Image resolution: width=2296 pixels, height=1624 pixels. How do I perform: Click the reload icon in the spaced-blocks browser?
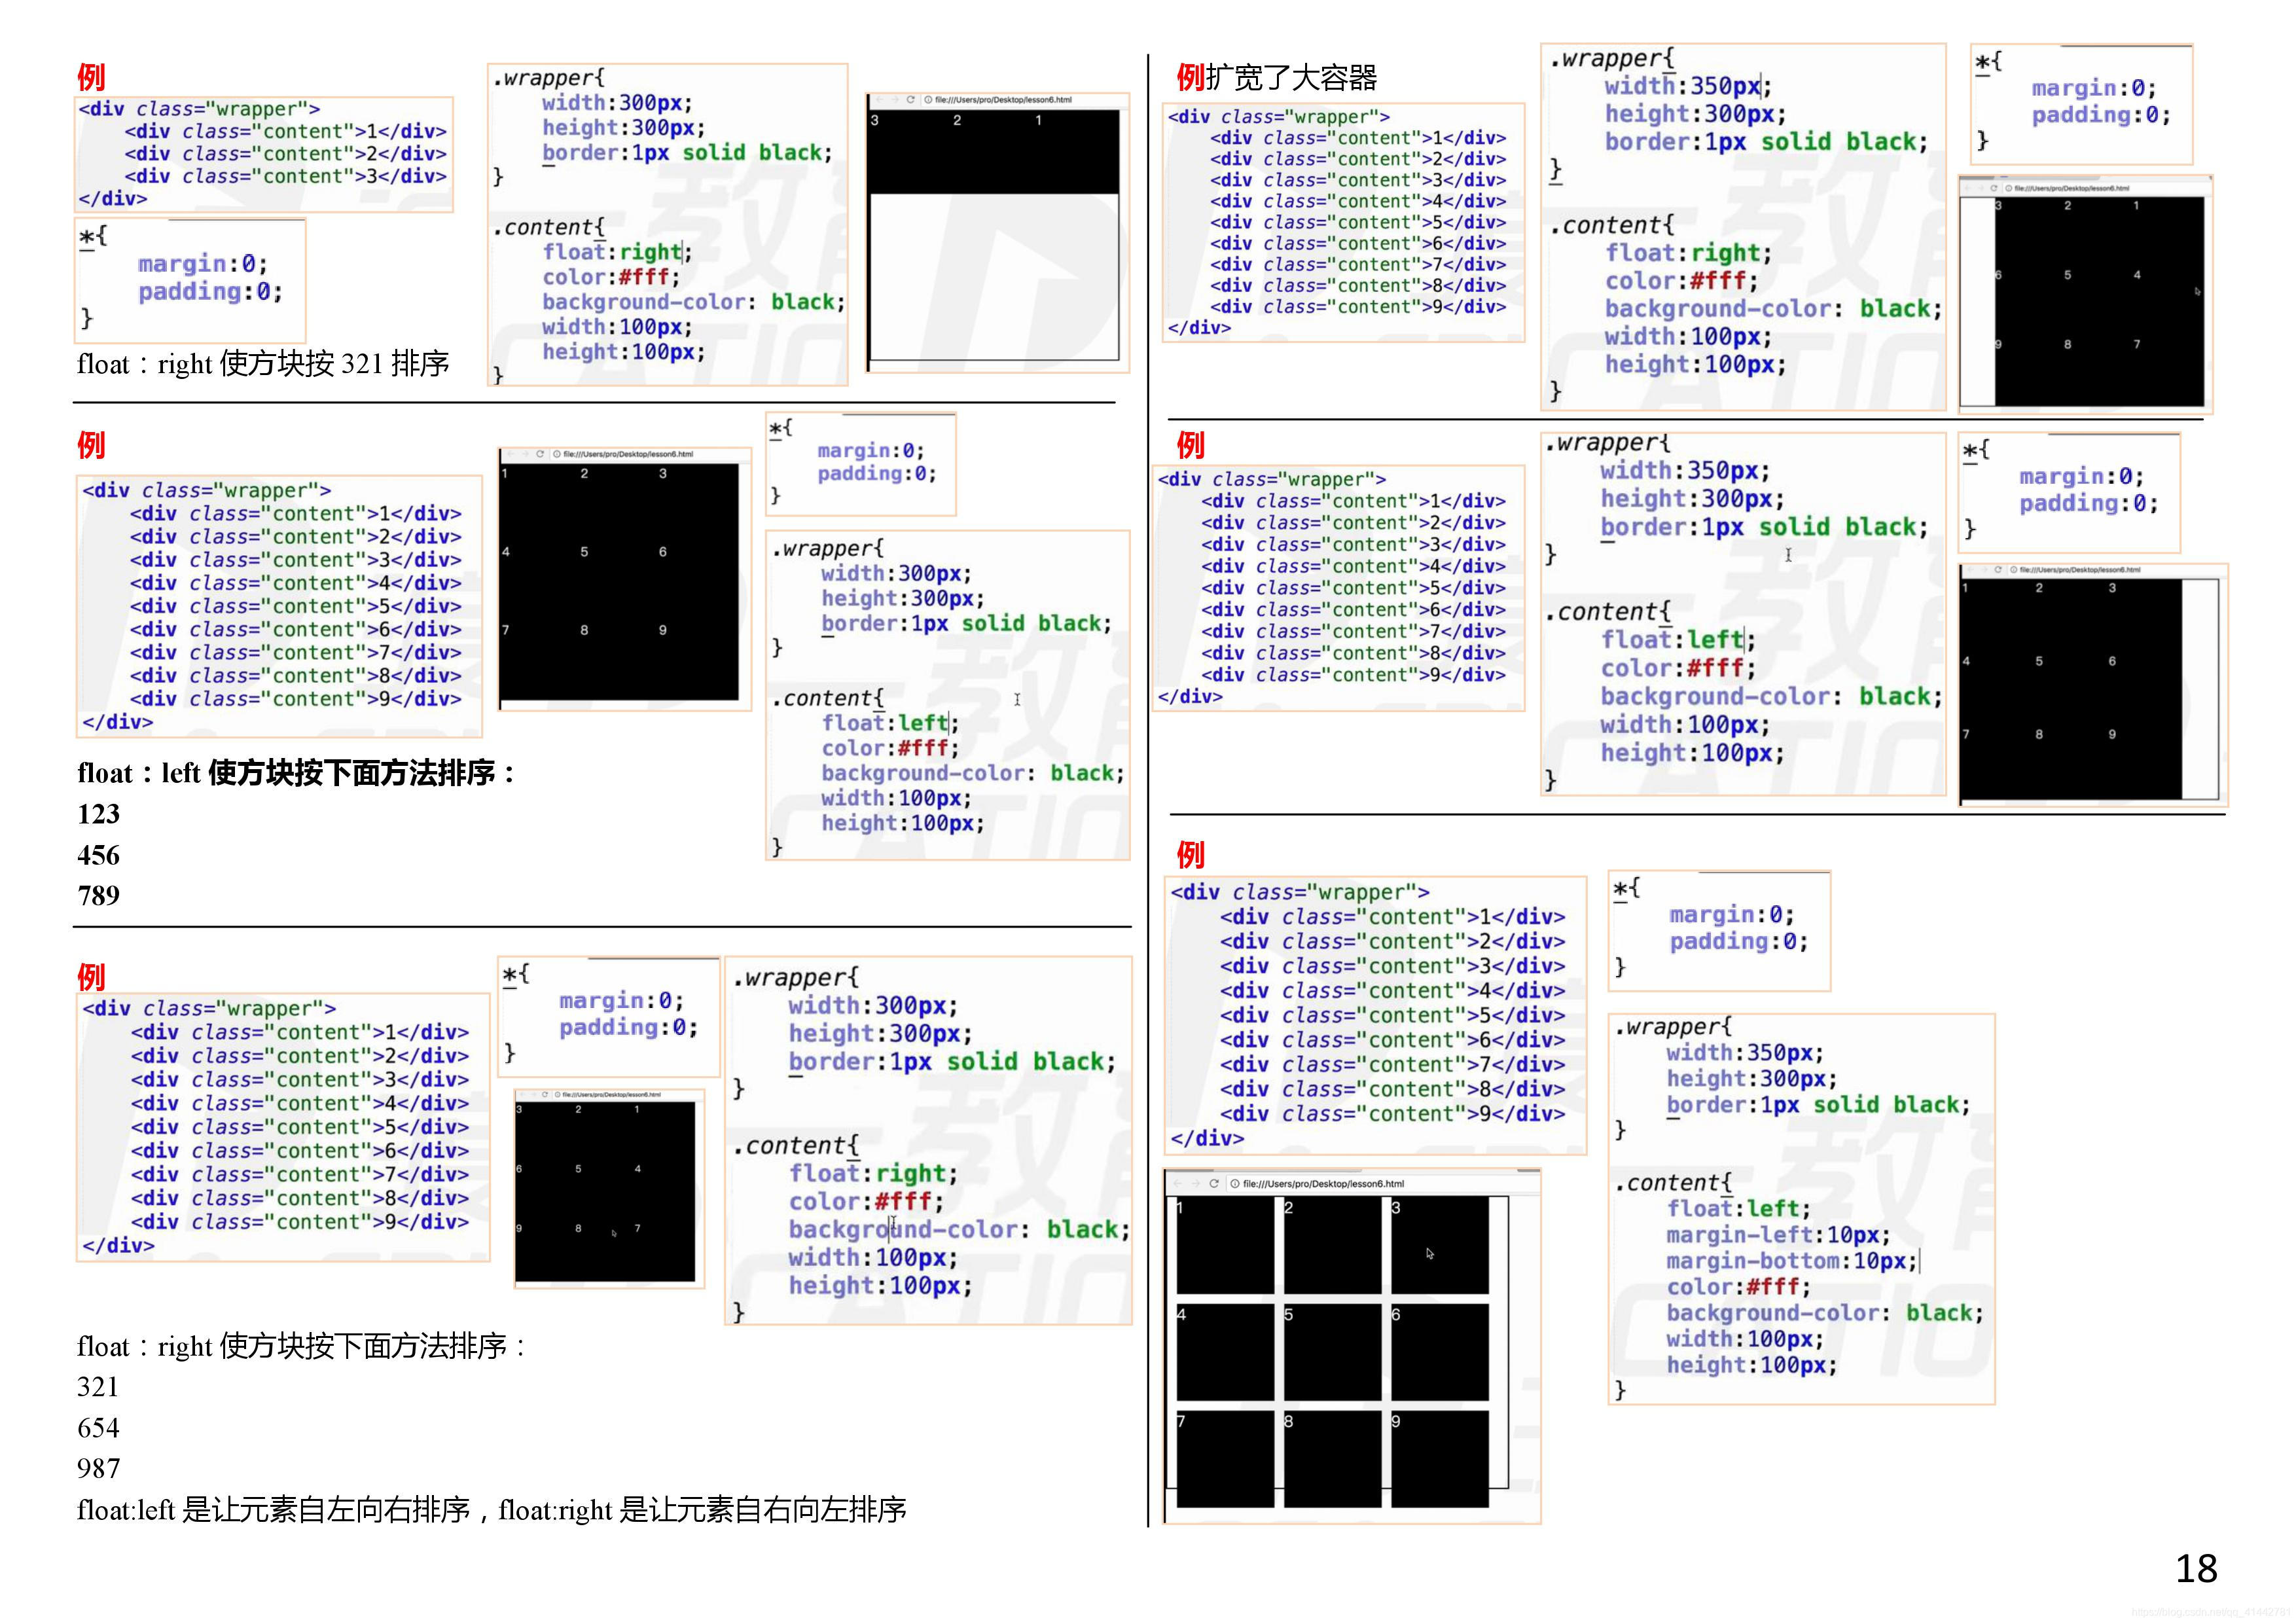(1214, 1184)
